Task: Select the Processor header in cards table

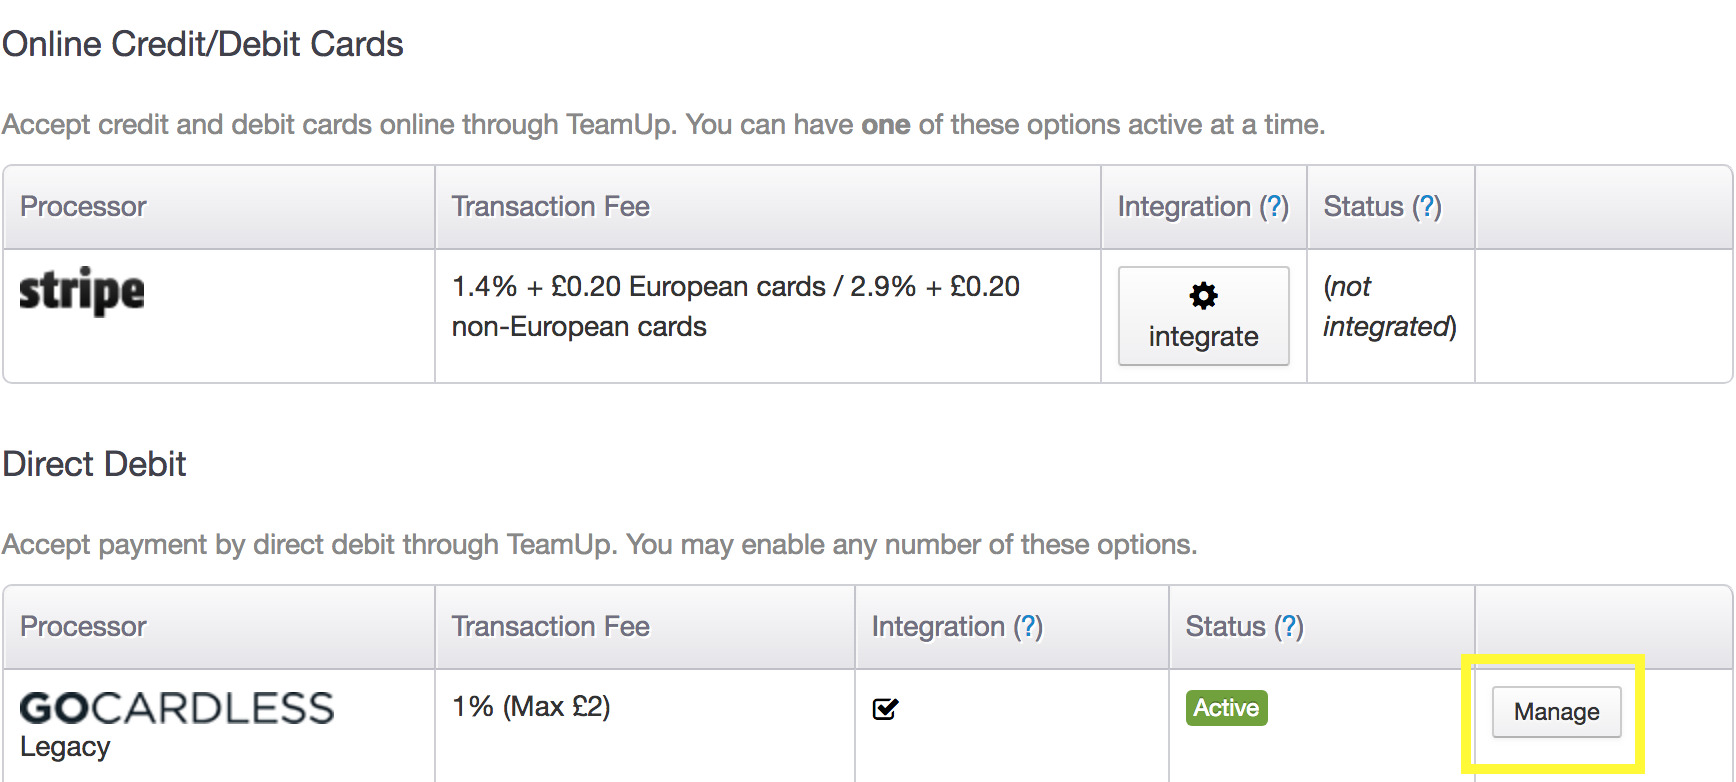Action: (x=83, y=206)
